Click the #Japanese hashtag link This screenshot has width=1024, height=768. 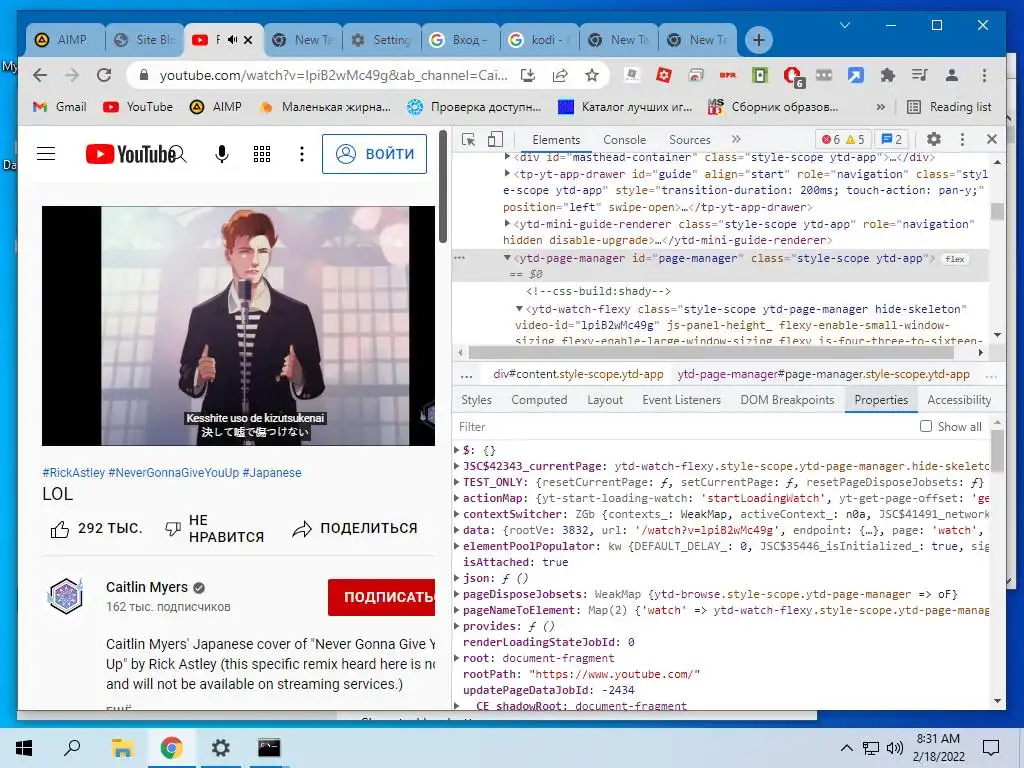[x=272, y=473]
